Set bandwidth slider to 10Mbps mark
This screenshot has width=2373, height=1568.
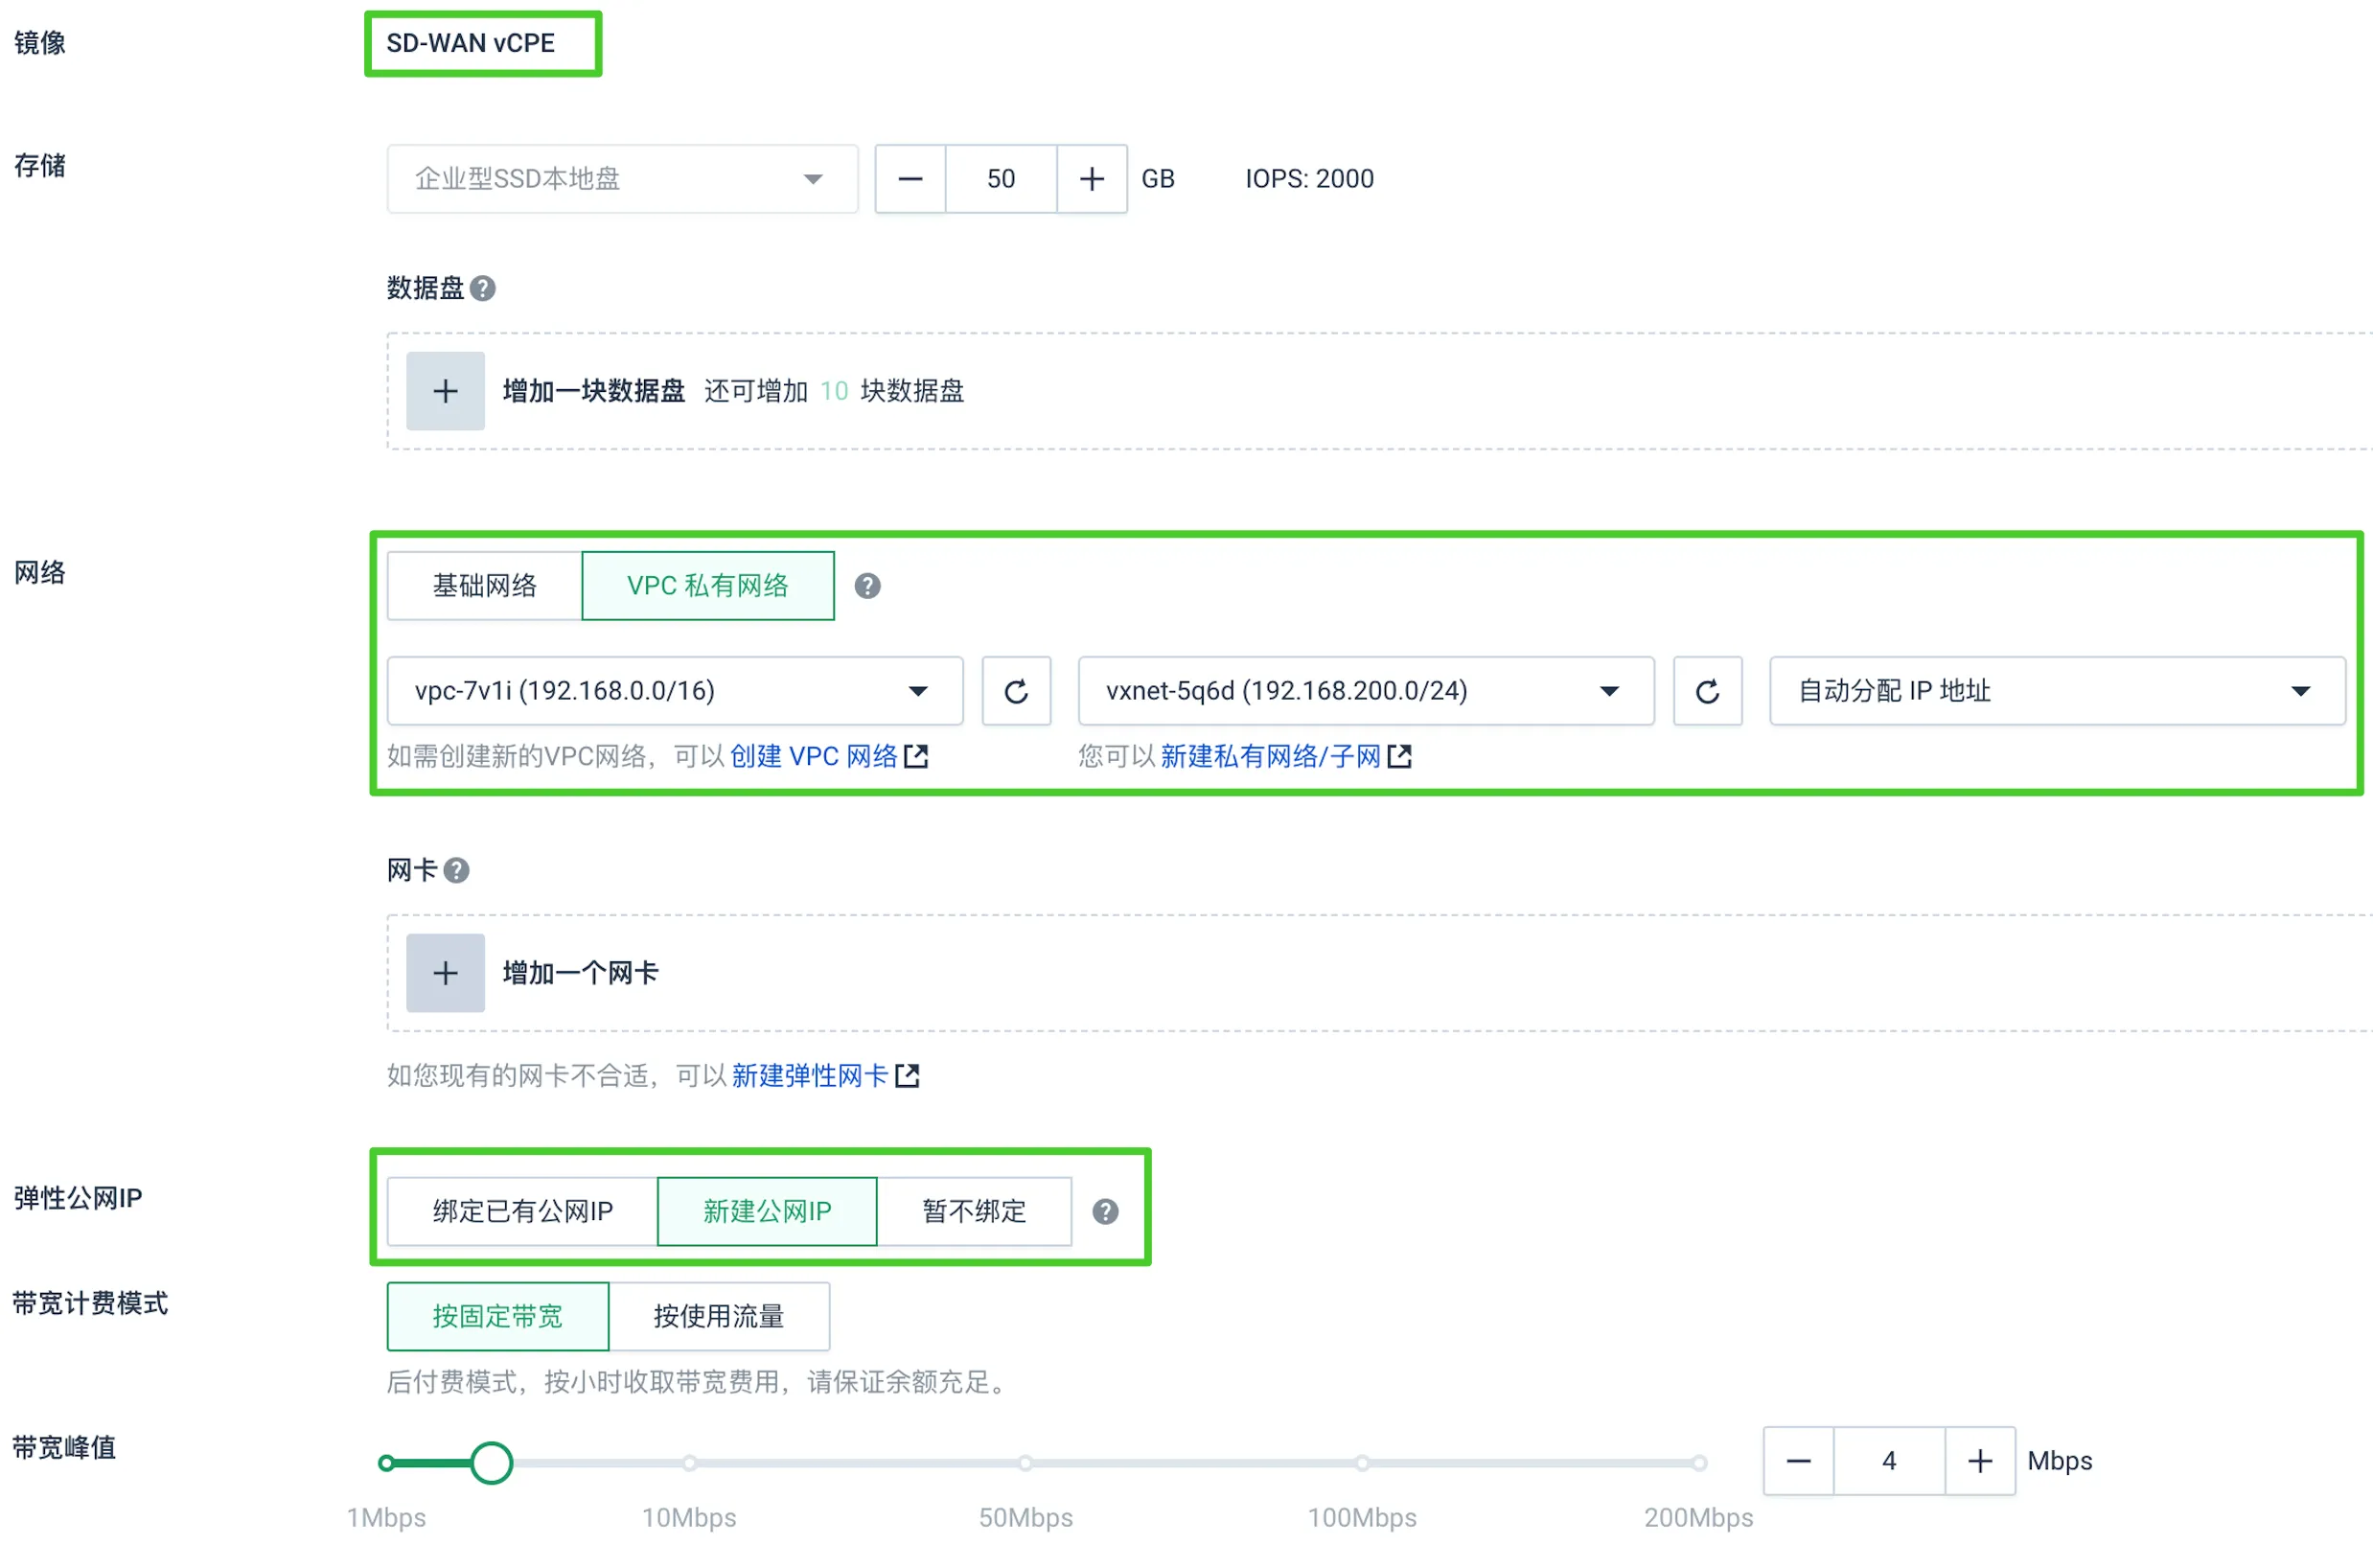pos(690,1464)
